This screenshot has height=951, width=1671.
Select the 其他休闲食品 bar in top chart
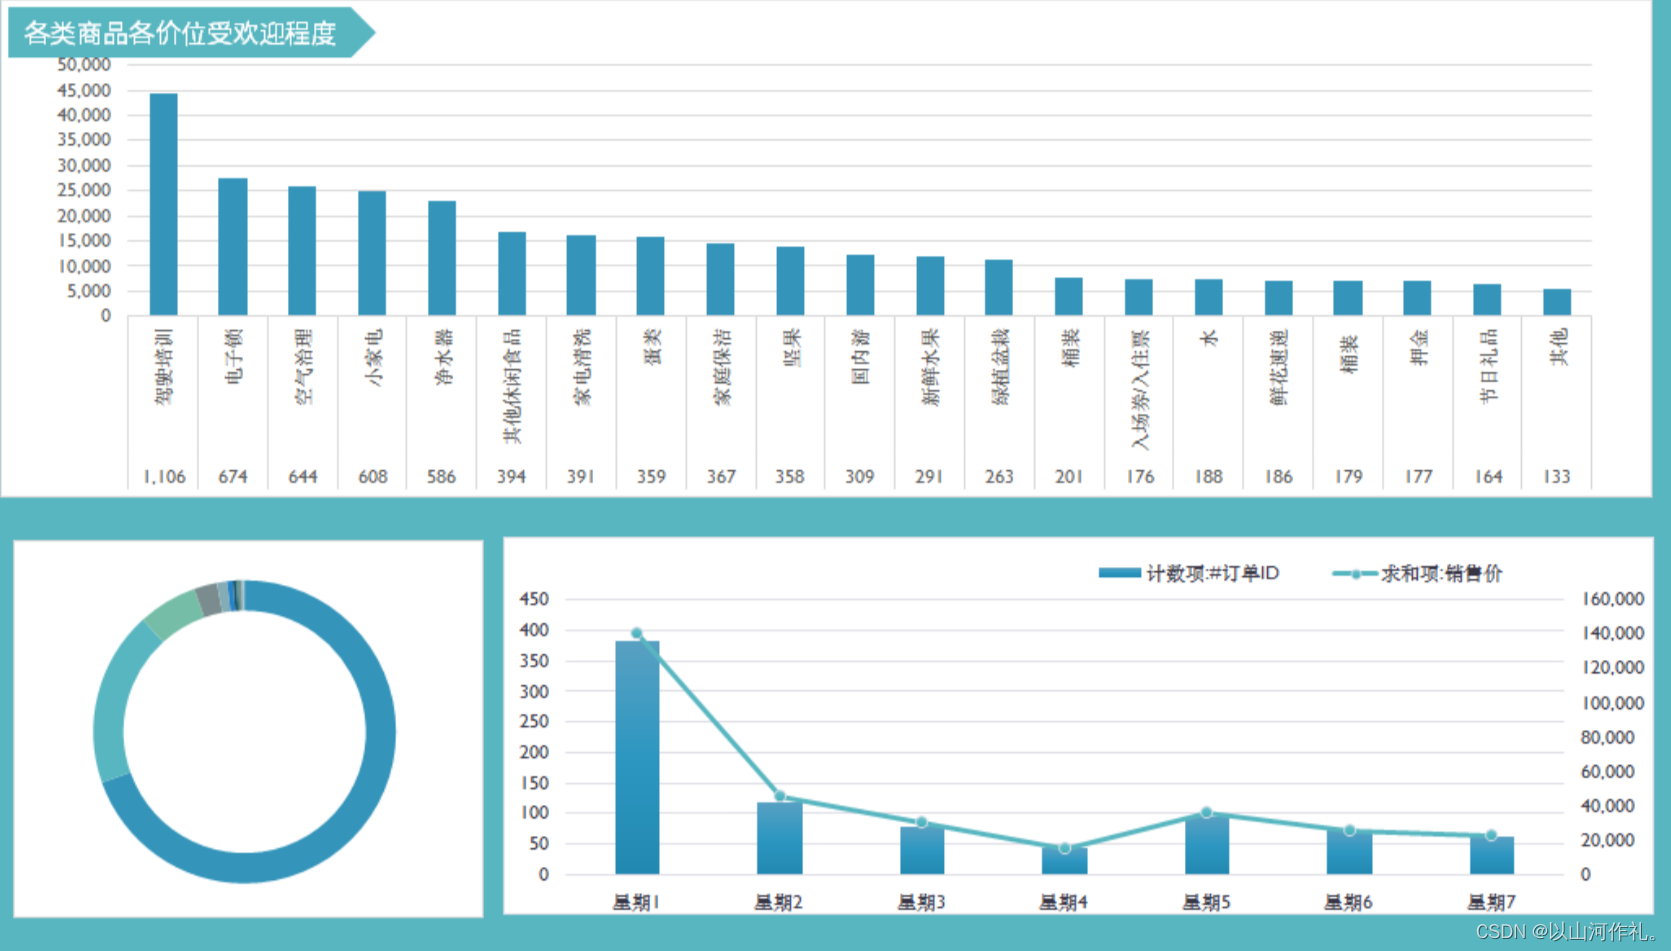(x=512, y=274)
